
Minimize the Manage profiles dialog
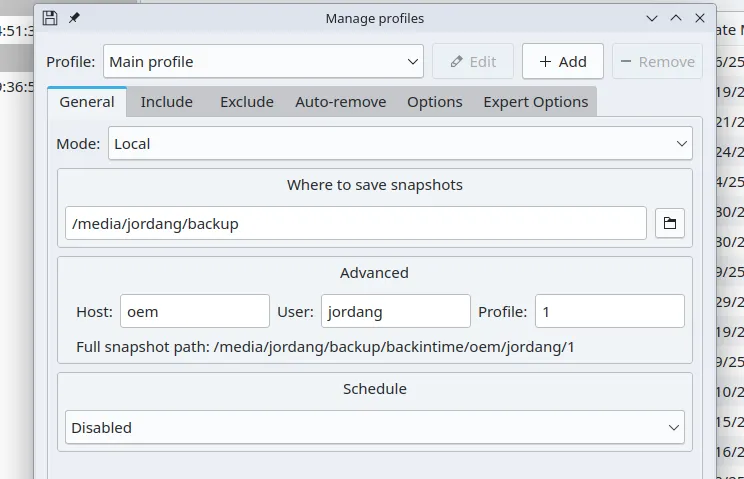point(652,18)
